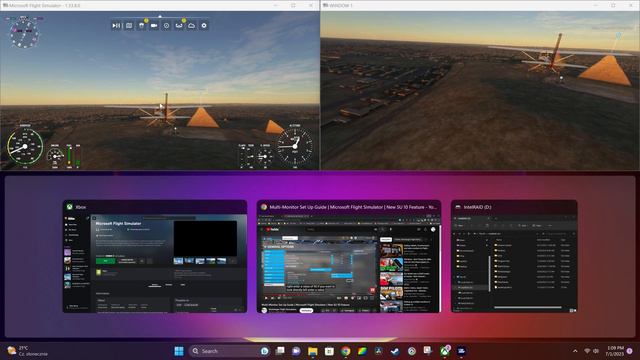
Task: Click the round compass icon in flight toolbar
Action: (167, 26)
